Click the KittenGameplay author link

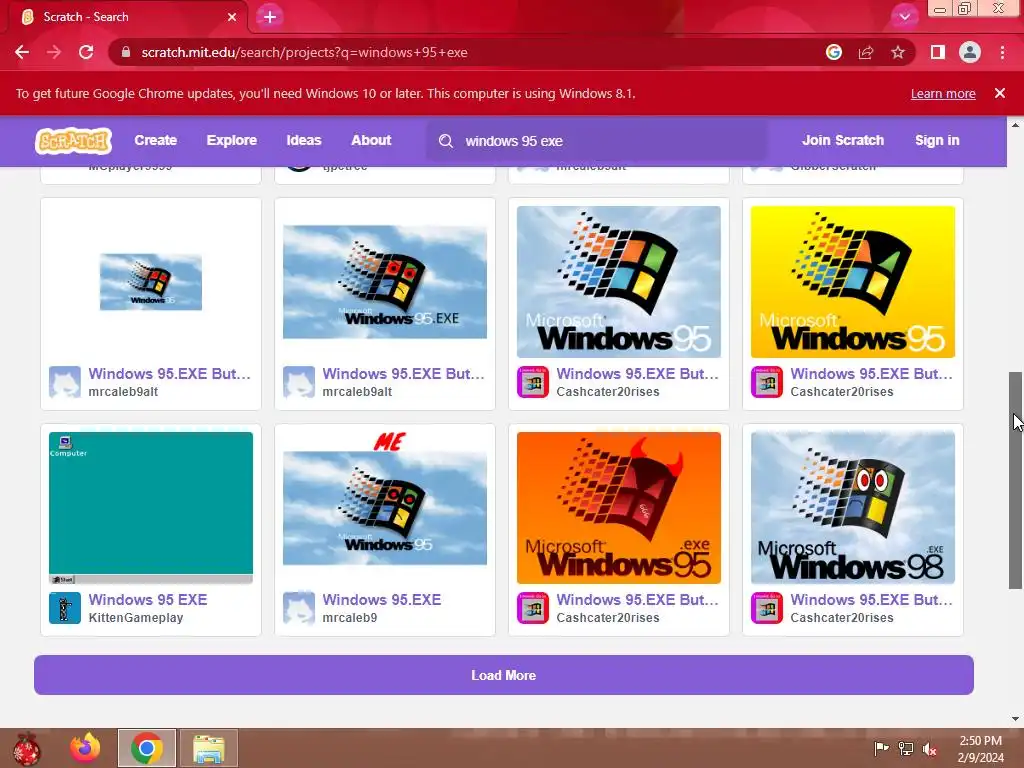point(136,618)
